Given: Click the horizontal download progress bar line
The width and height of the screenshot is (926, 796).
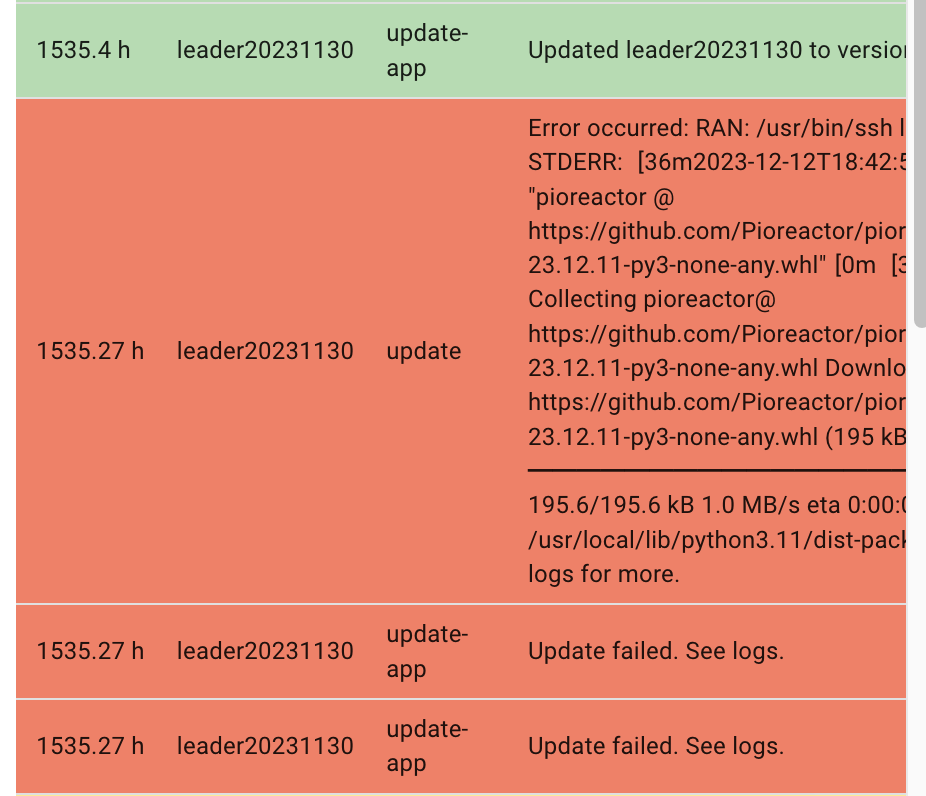Looking at the screenshot, I should [x=717, y=471].
